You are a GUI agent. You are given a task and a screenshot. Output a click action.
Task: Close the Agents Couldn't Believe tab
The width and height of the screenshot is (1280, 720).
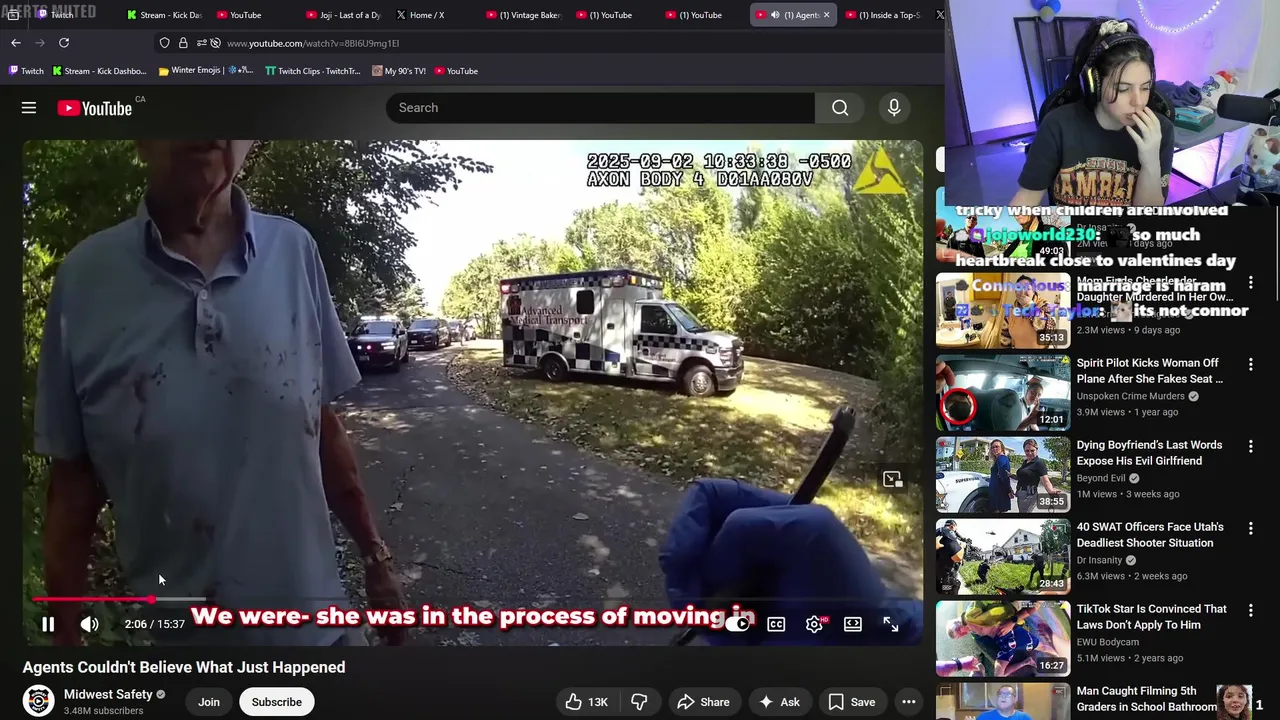click(826, 15)
